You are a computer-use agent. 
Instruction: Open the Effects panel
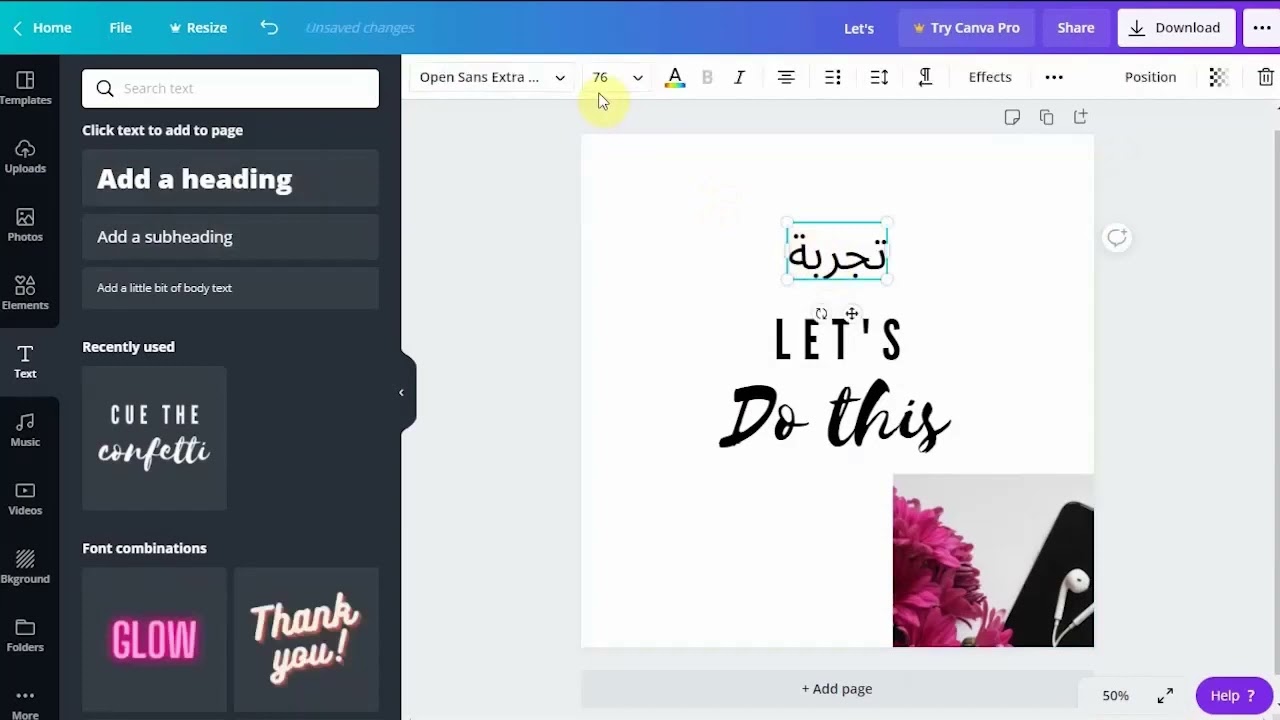pos(990,77)
